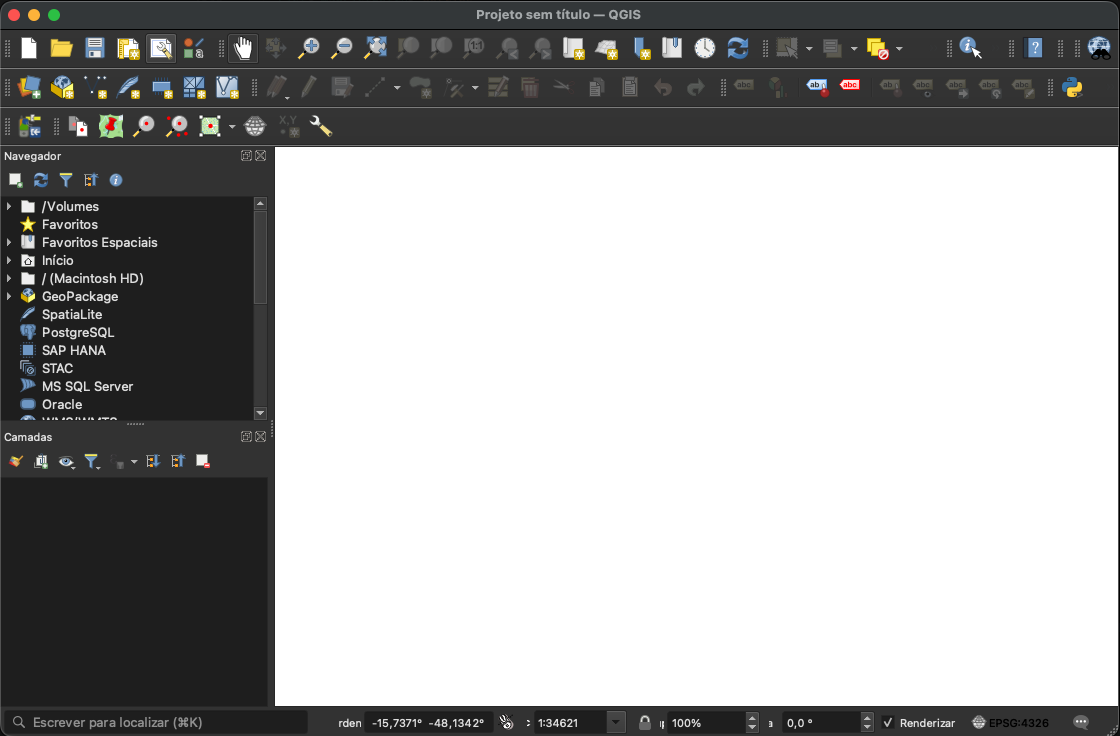Open layer styling panel in Camadas
Screen dimensions: 1120x736
(x=16, y=462)
